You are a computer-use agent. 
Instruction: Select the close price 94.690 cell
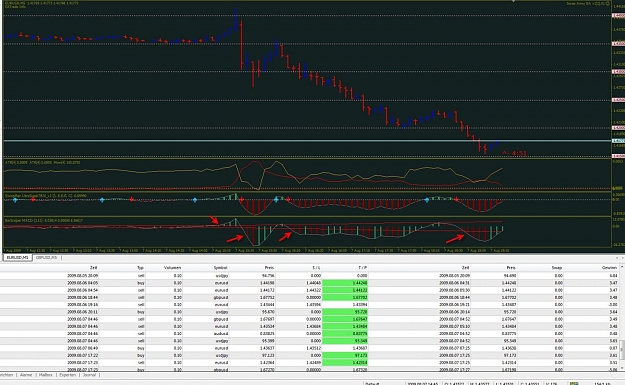509,276
